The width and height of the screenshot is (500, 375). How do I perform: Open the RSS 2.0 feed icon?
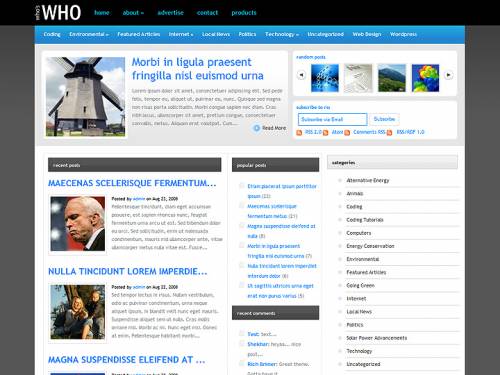299,133
